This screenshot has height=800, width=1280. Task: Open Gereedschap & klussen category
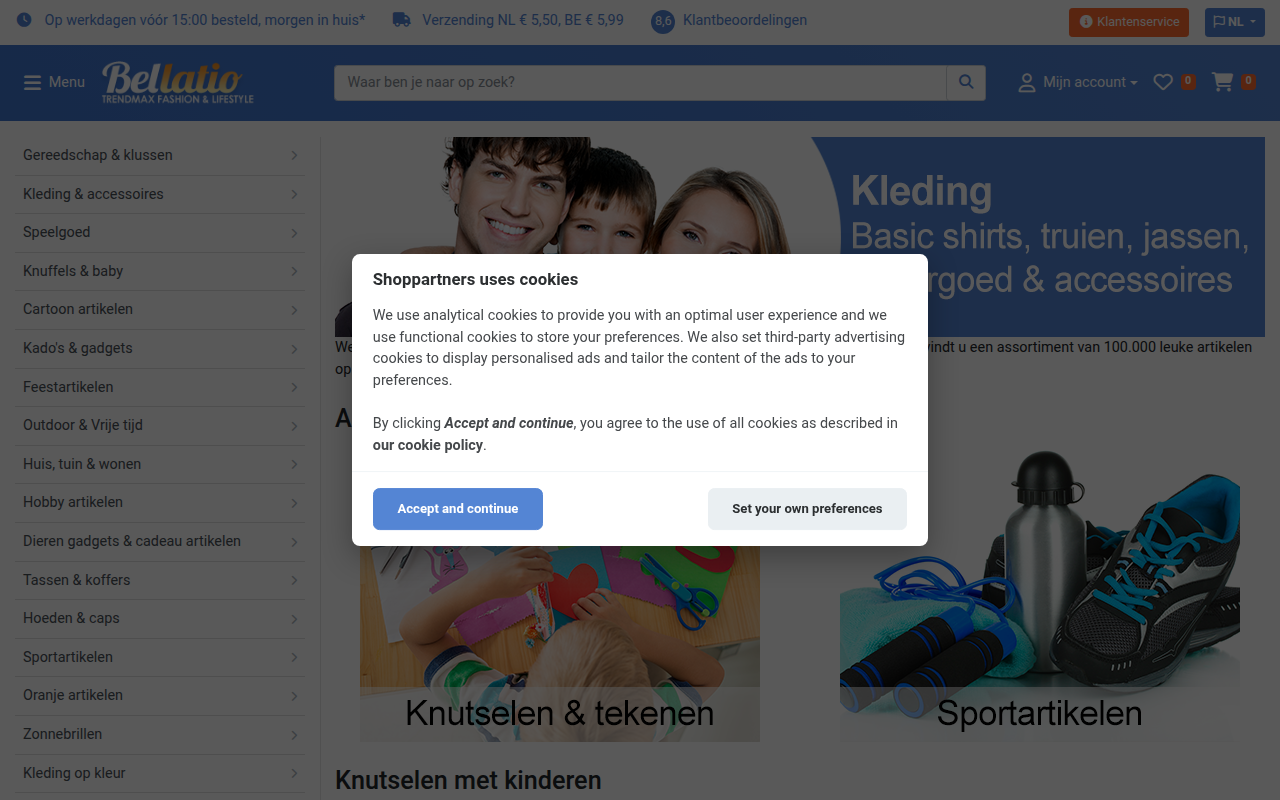[160, 155]
